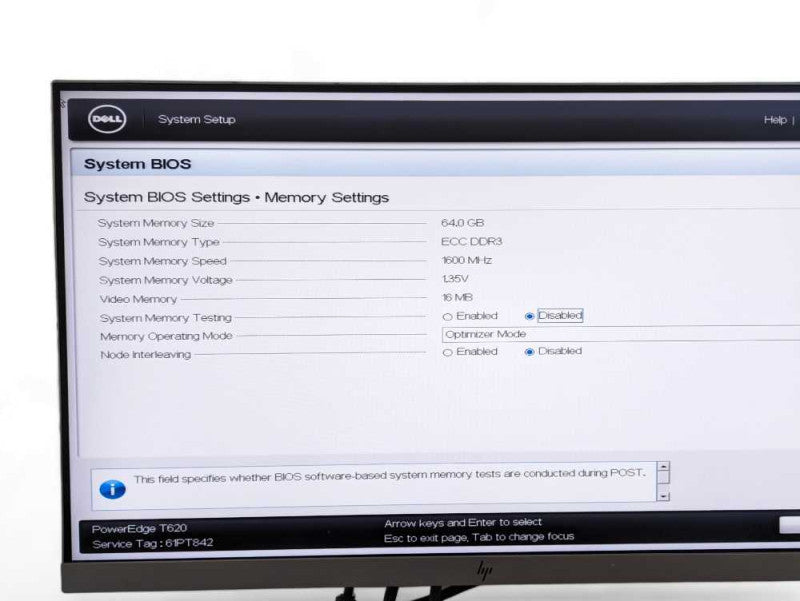
Task: Select the System Memory Speed label
Action: (x=162, y=261)
